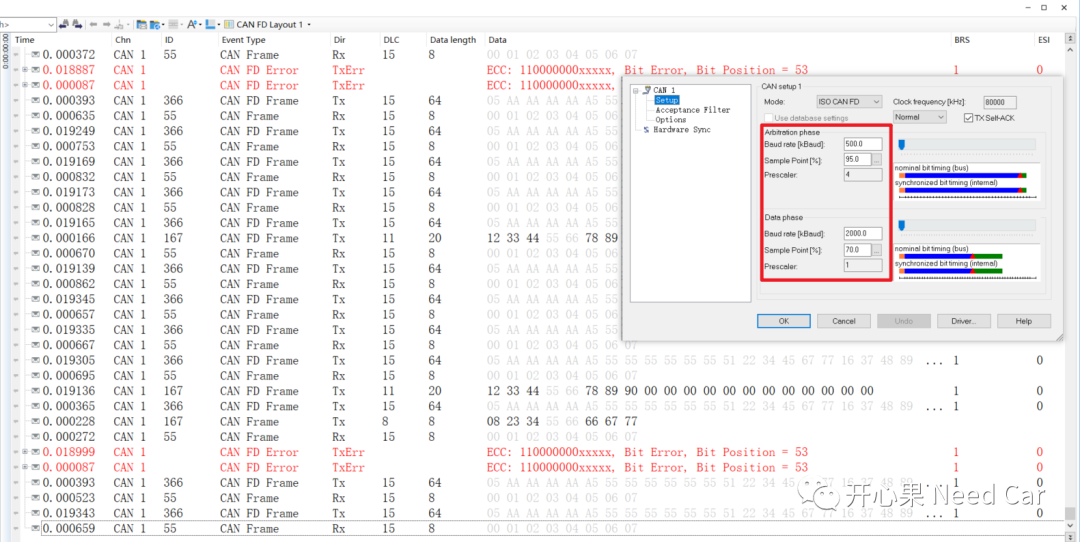Toggle the TX Self-ACK checkbox
Screen dimensions: 1080x542
pos(969,118)
